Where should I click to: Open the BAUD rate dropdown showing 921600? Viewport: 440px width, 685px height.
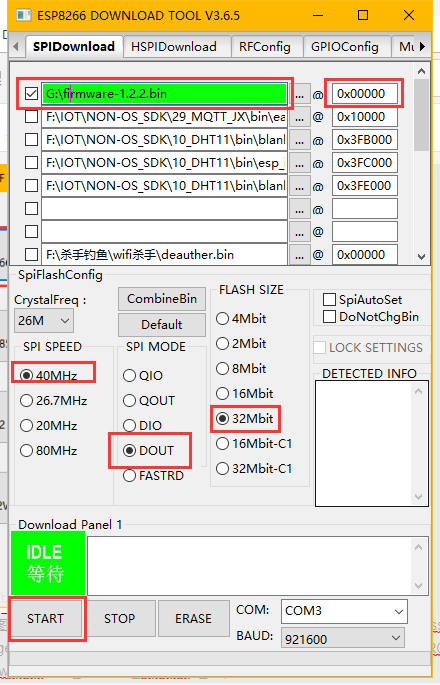click(343, 639)
